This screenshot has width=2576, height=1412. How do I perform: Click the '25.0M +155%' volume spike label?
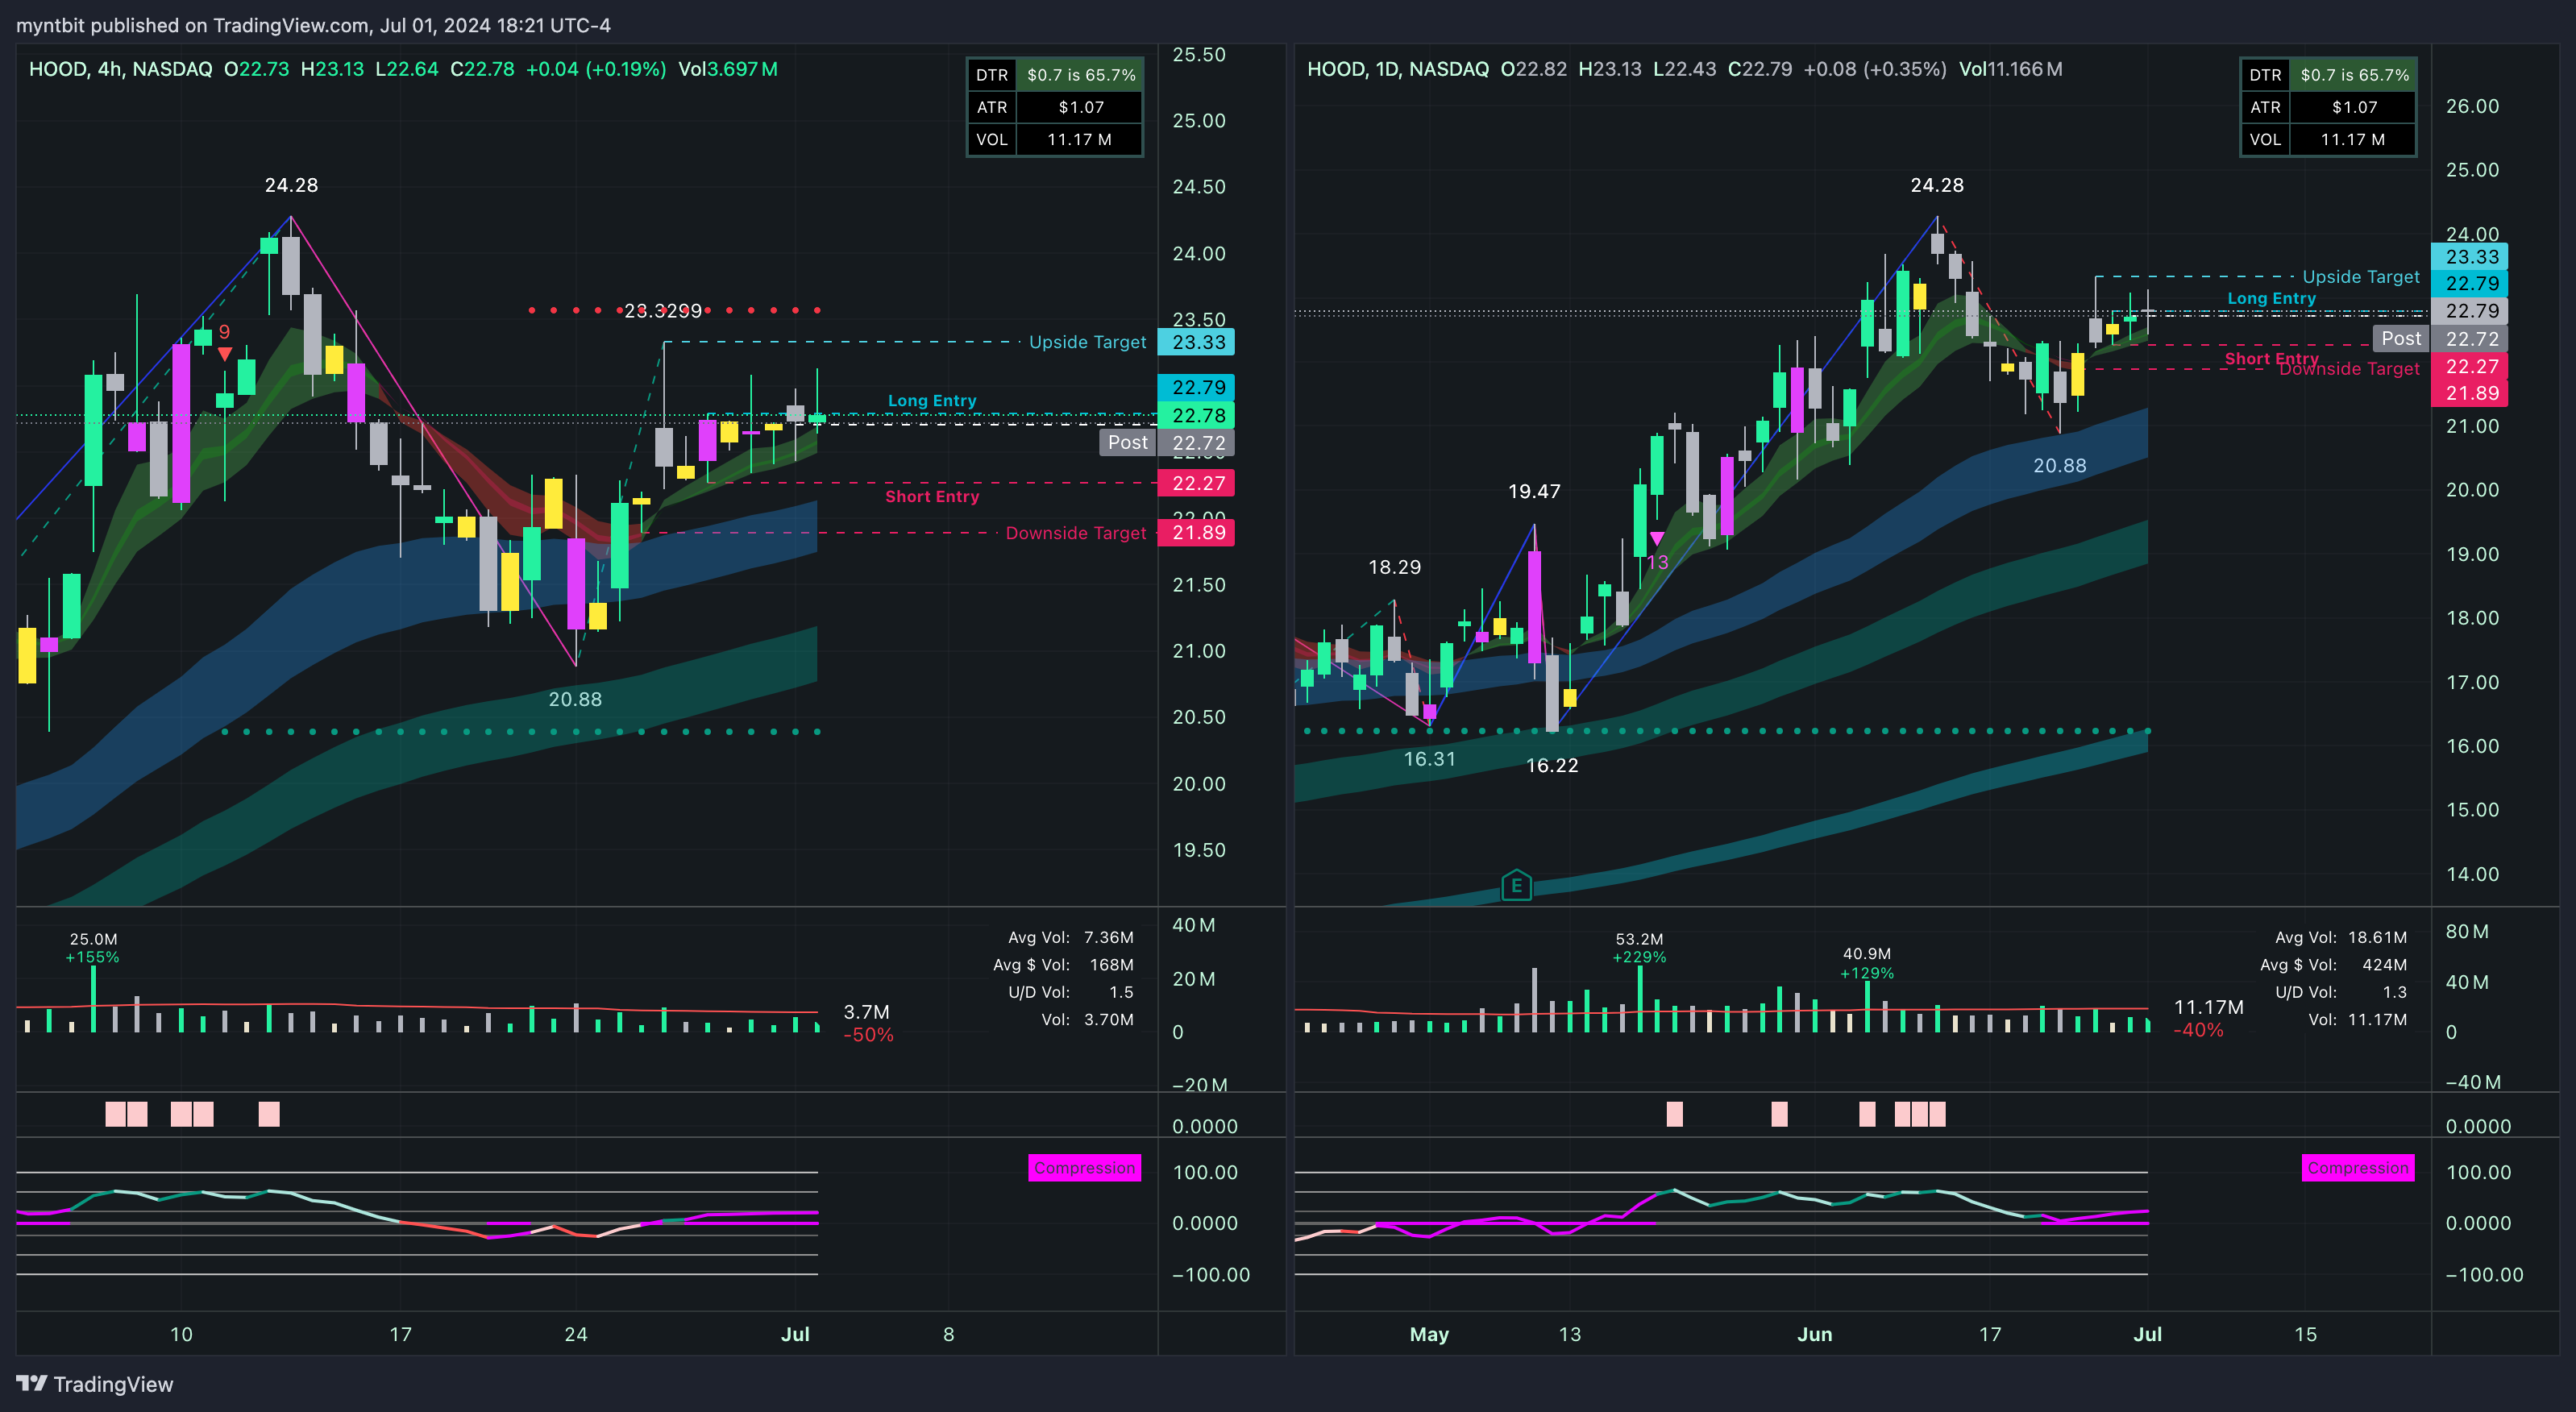point(92,948)
